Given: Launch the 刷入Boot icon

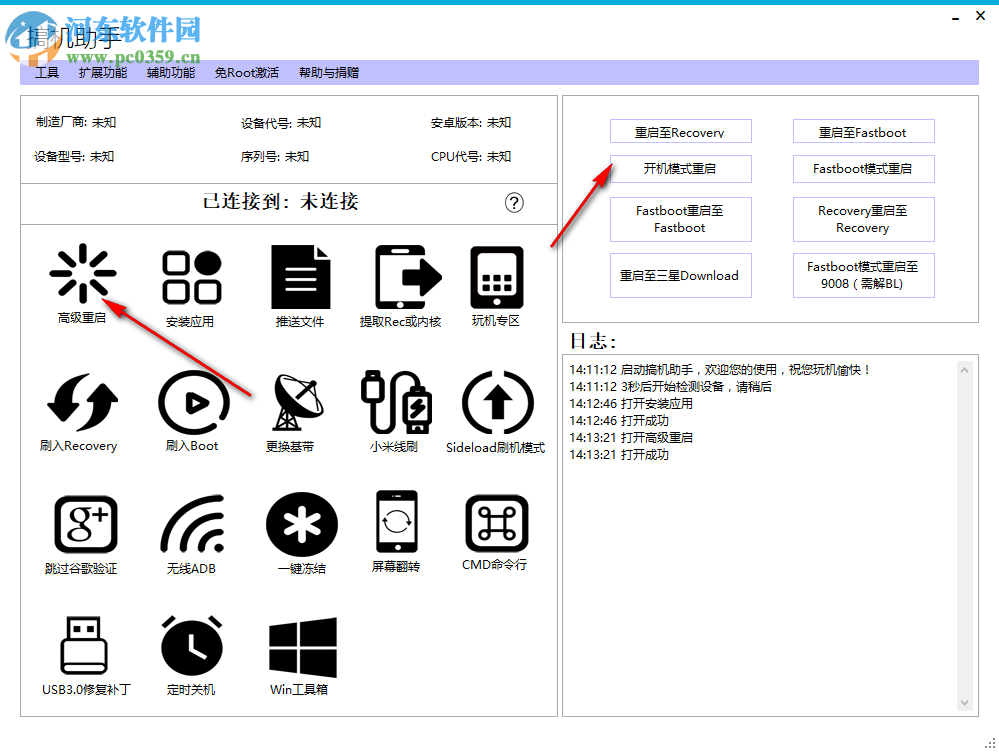Looking at the screenshot, I should 194,402.
